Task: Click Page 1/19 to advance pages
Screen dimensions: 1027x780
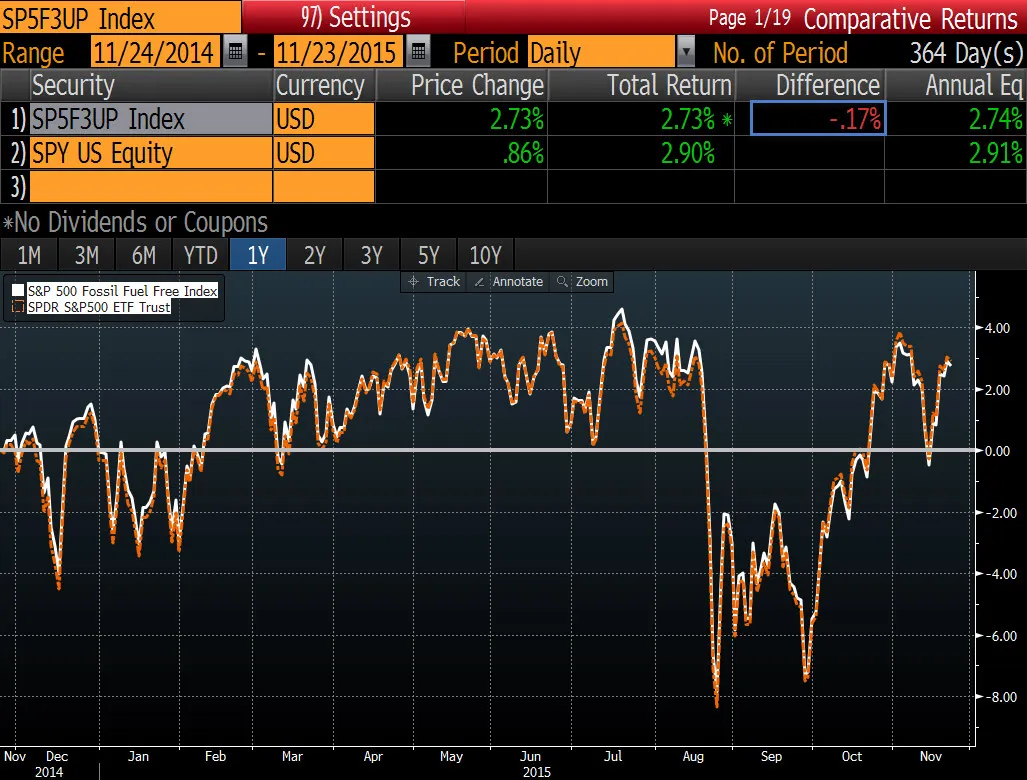Action: 751,18
